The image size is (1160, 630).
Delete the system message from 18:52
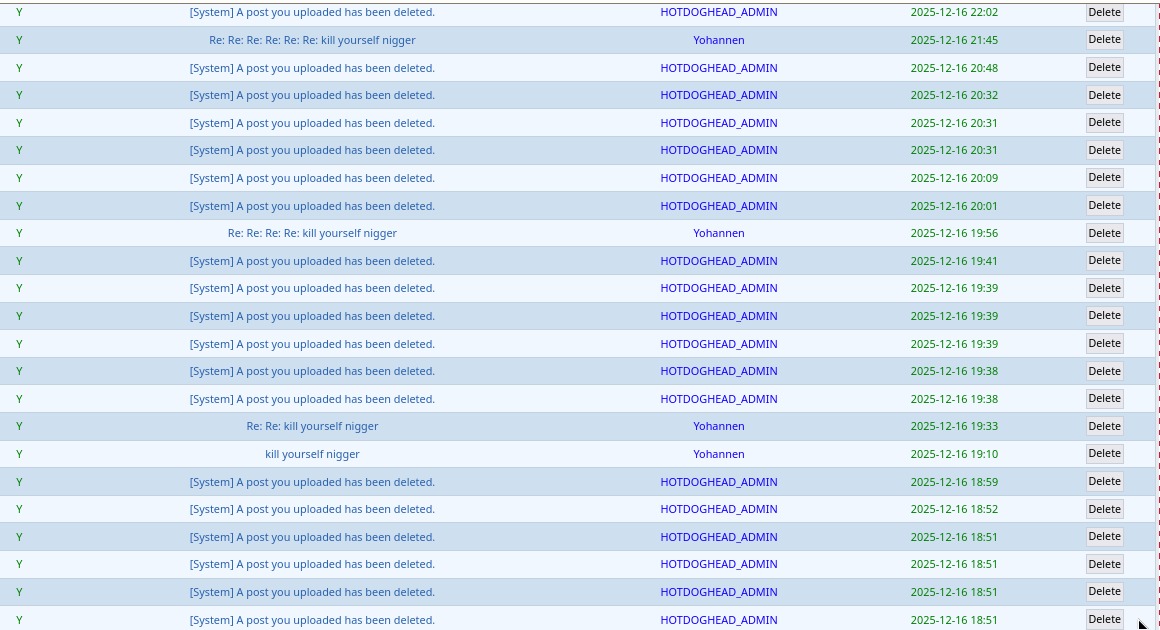(1104, 509)
